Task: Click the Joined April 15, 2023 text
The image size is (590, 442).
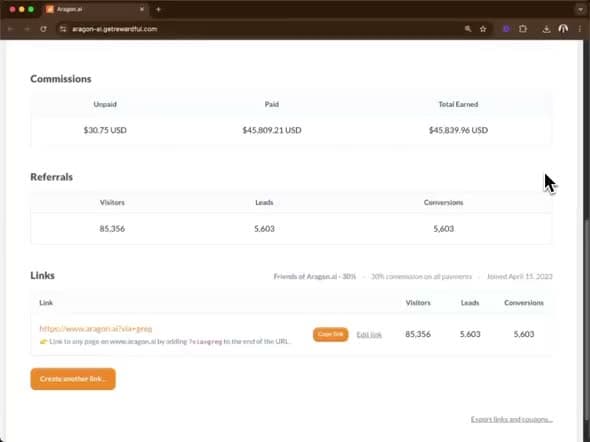Action: coord(520,276)
